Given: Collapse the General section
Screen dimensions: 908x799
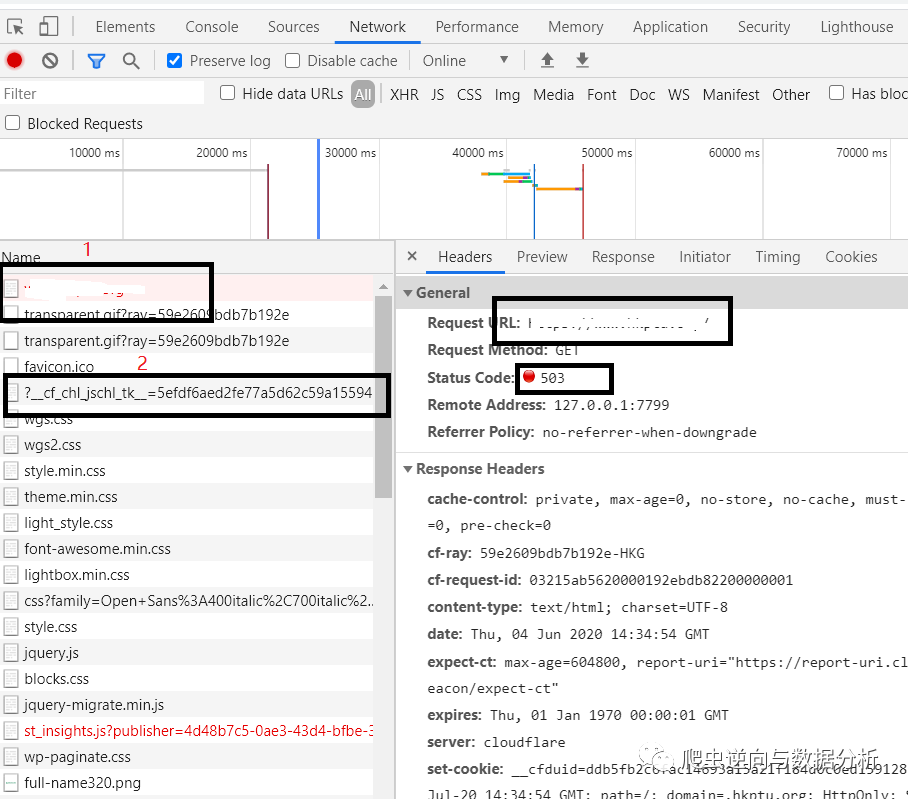Looking at the screenshot, I should pos(408,293).
